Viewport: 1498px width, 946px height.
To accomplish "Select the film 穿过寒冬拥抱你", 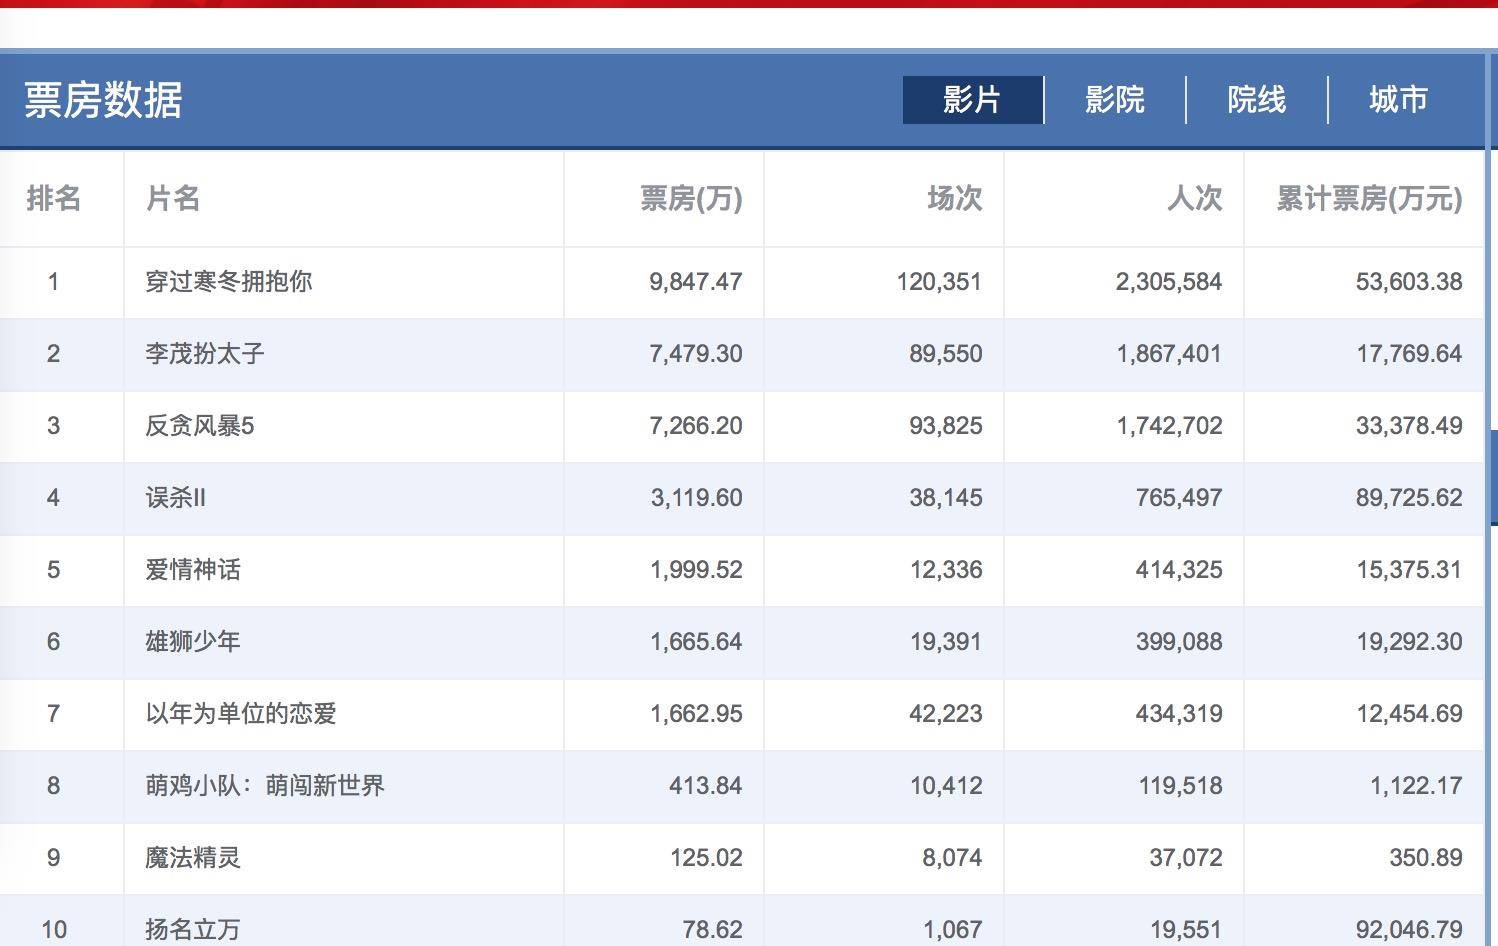I will click(x=229, y=282).
